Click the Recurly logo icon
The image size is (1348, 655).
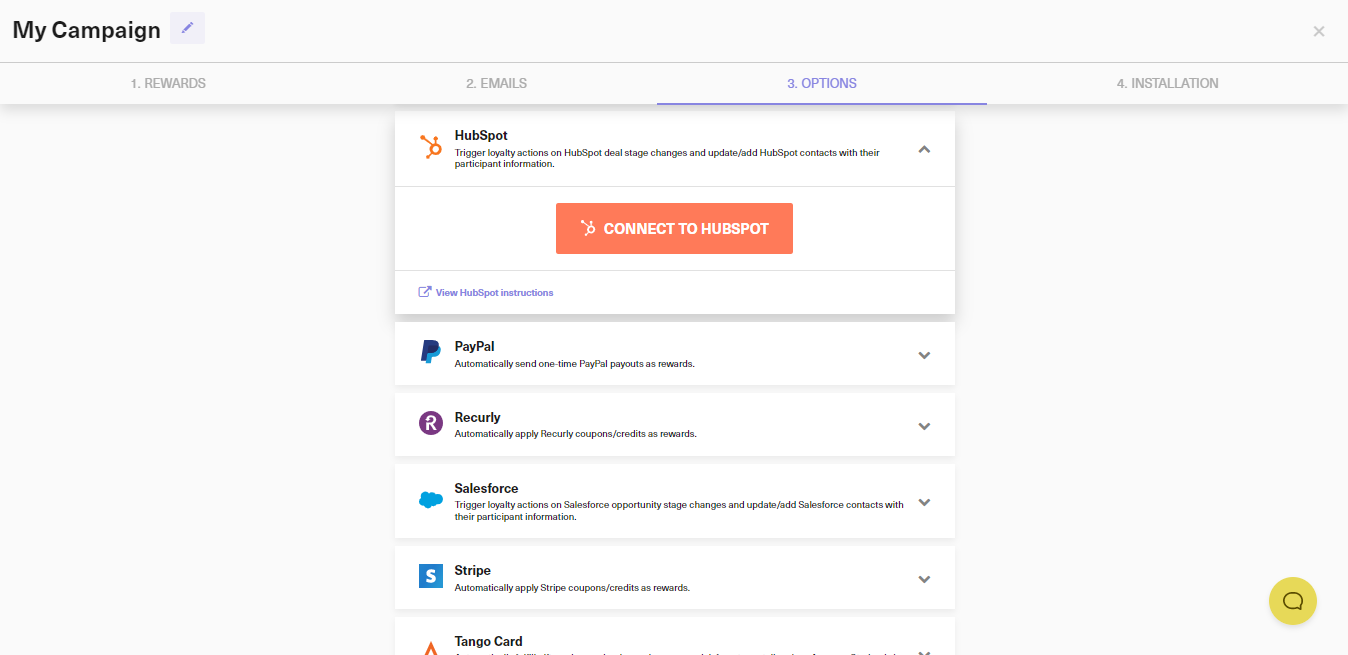click(x=430, y=422)
